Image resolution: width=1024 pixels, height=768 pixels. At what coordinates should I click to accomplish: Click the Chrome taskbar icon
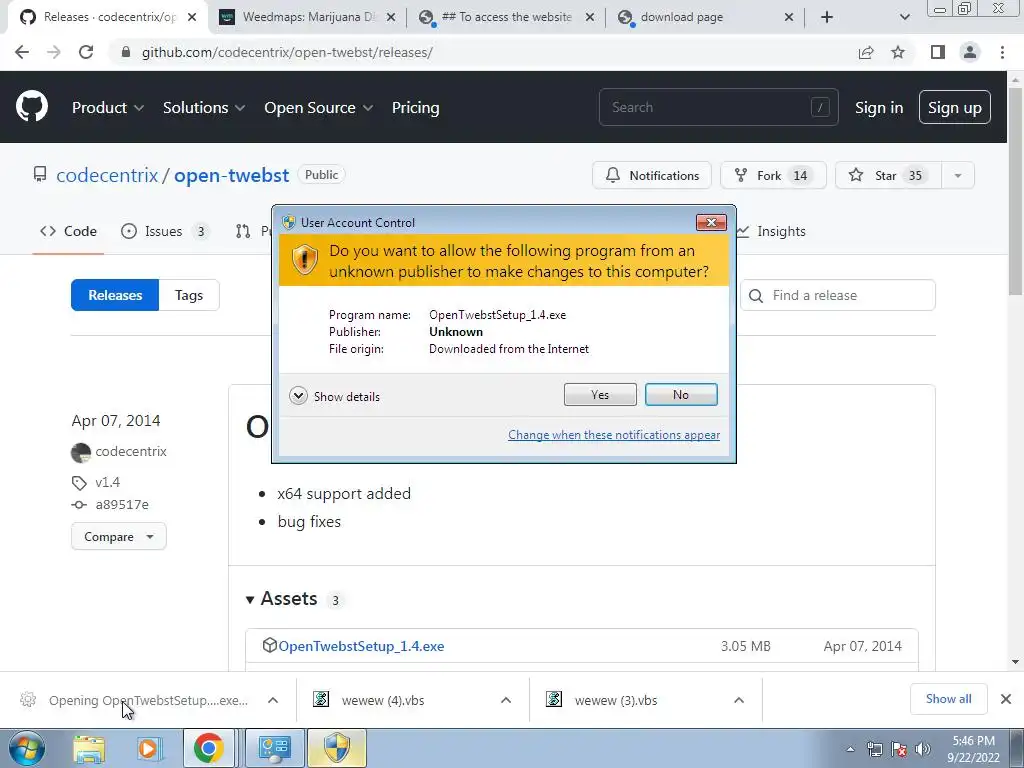(208, 748)
